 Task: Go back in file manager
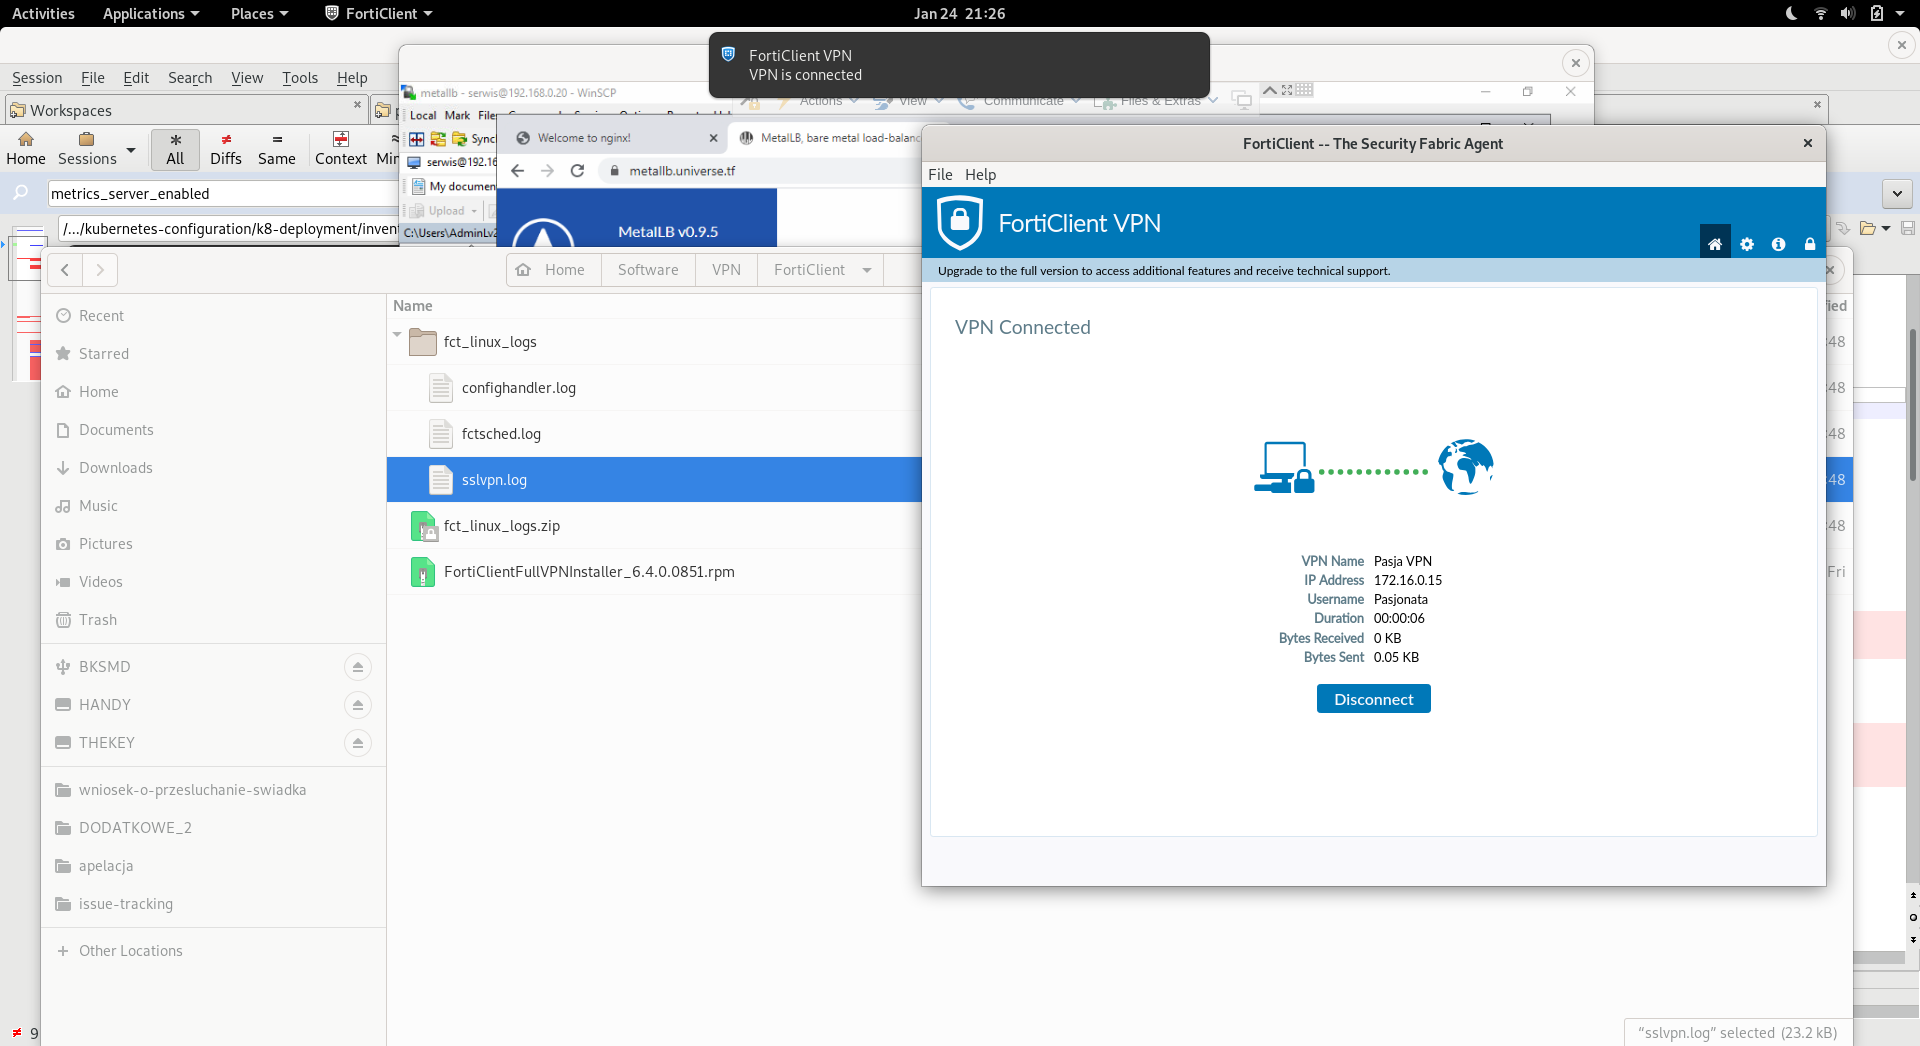(x=65, y=270)
